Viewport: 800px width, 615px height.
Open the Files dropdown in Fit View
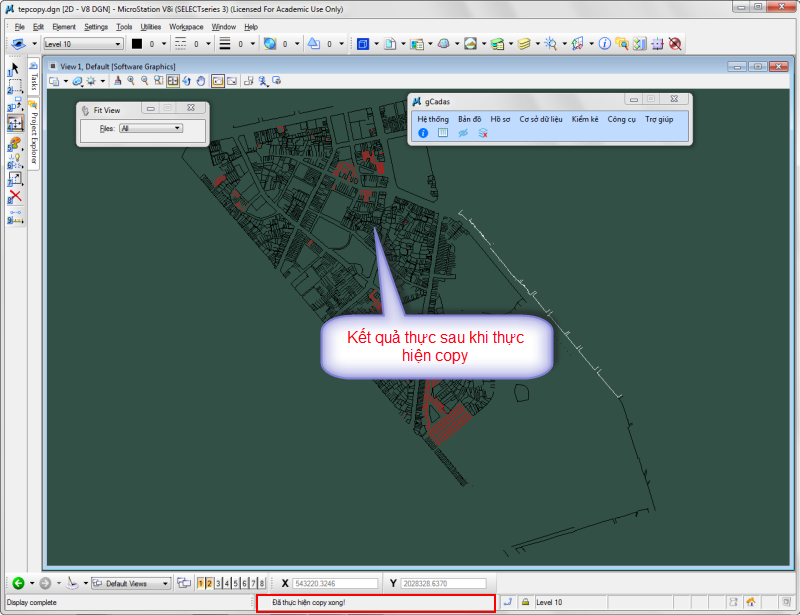[x=150, y=128]
